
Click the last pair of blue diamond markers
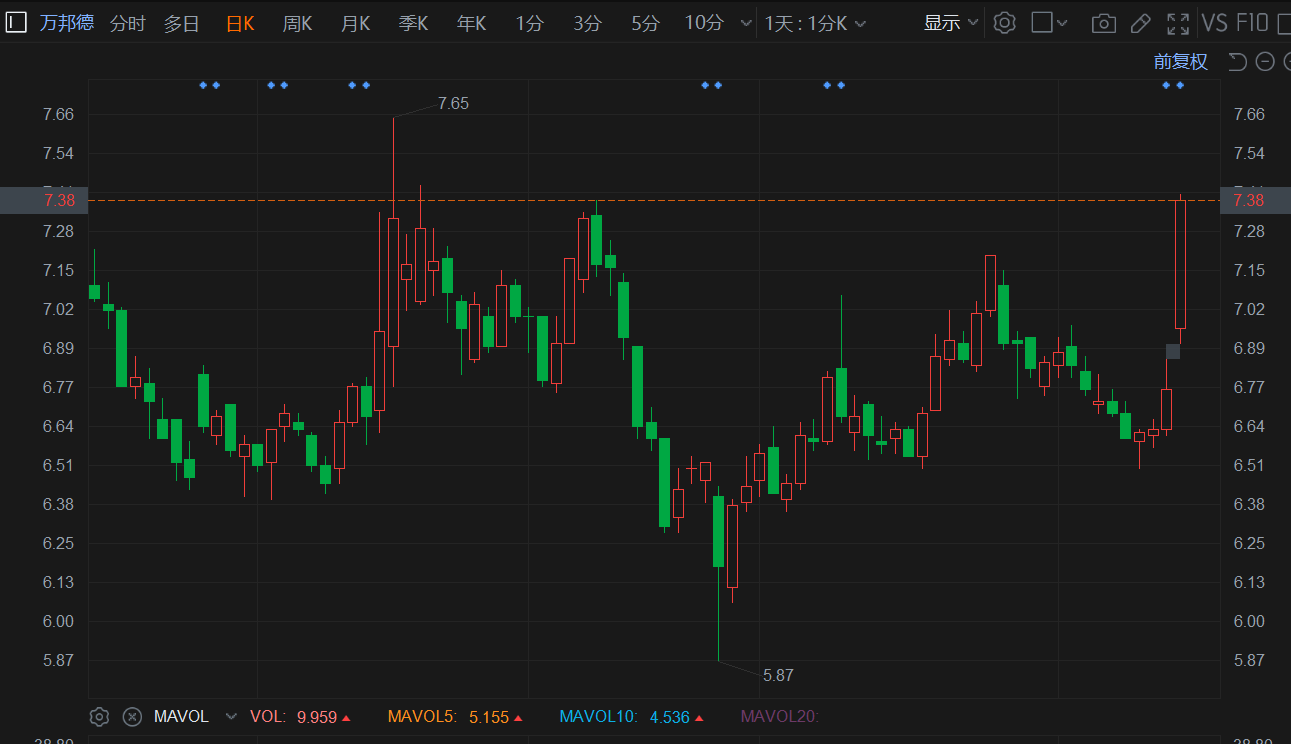coord(1173,85)
